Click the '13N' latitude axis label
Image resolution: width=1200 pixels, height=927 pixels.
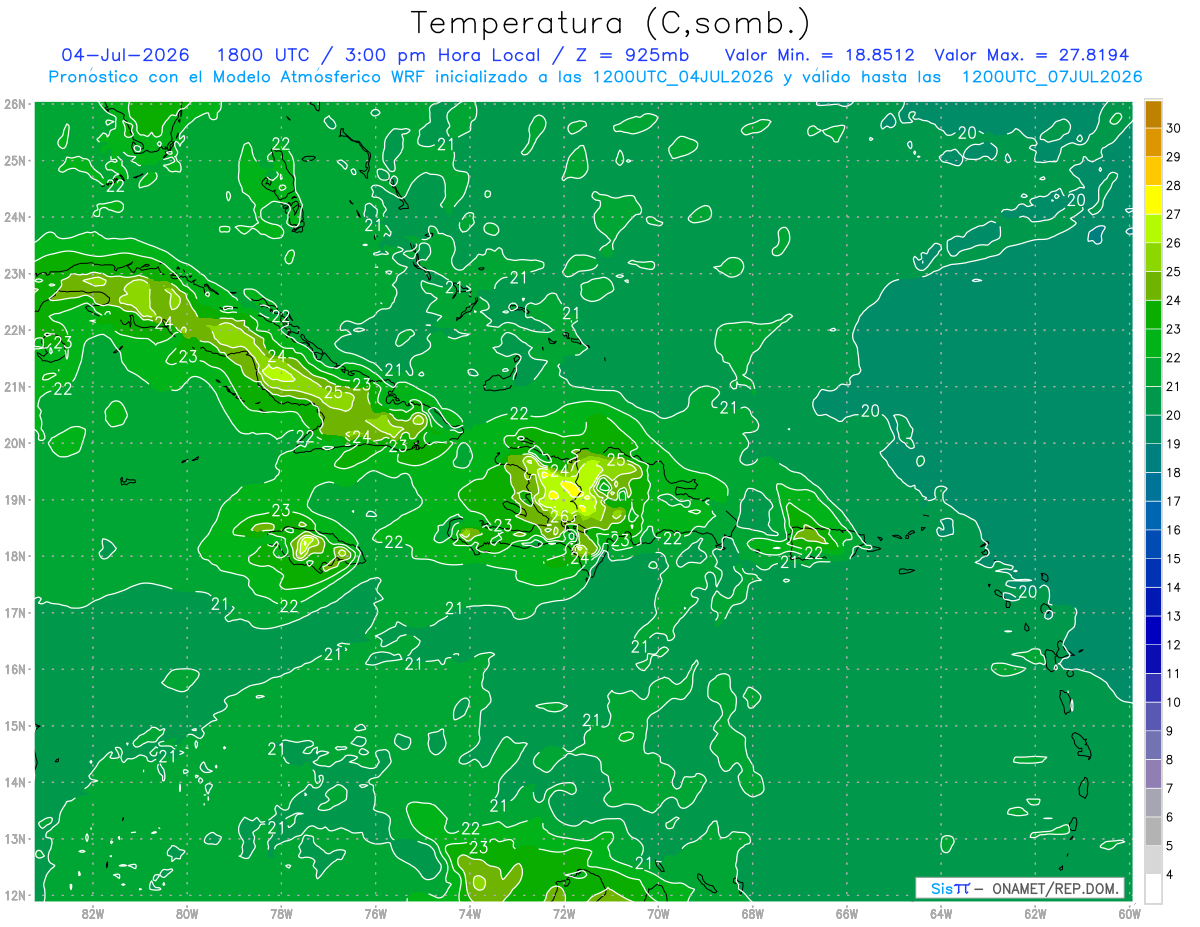[14, 838]
